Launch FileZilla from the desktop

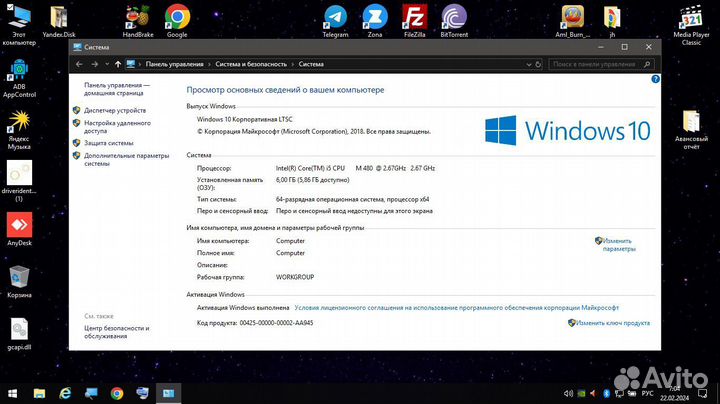point(414,22)
